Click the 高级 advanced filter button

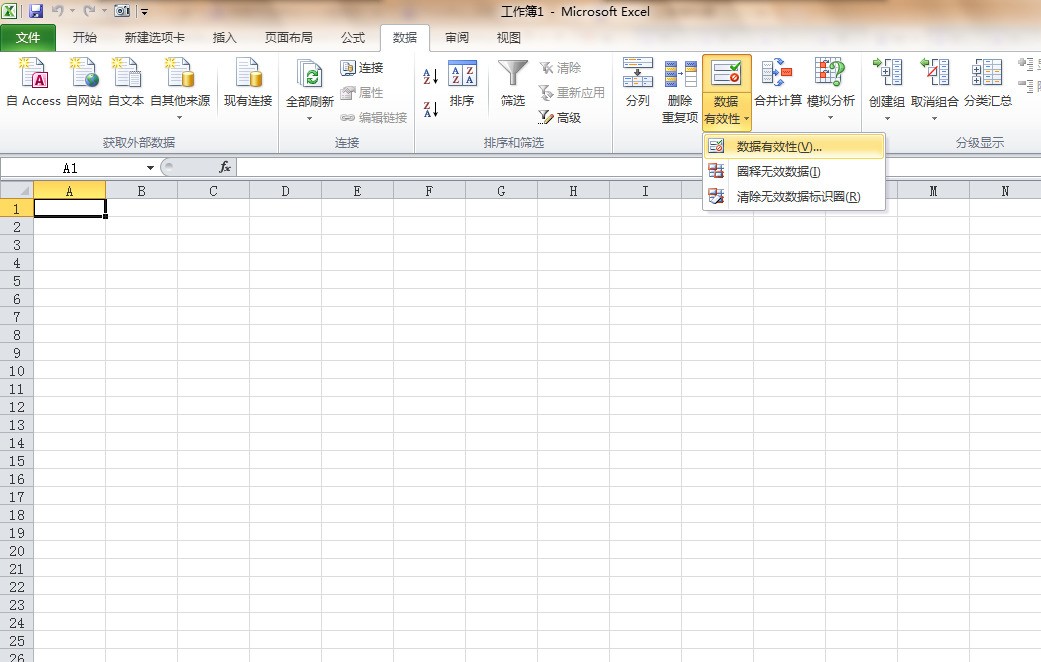pos(560,118)
